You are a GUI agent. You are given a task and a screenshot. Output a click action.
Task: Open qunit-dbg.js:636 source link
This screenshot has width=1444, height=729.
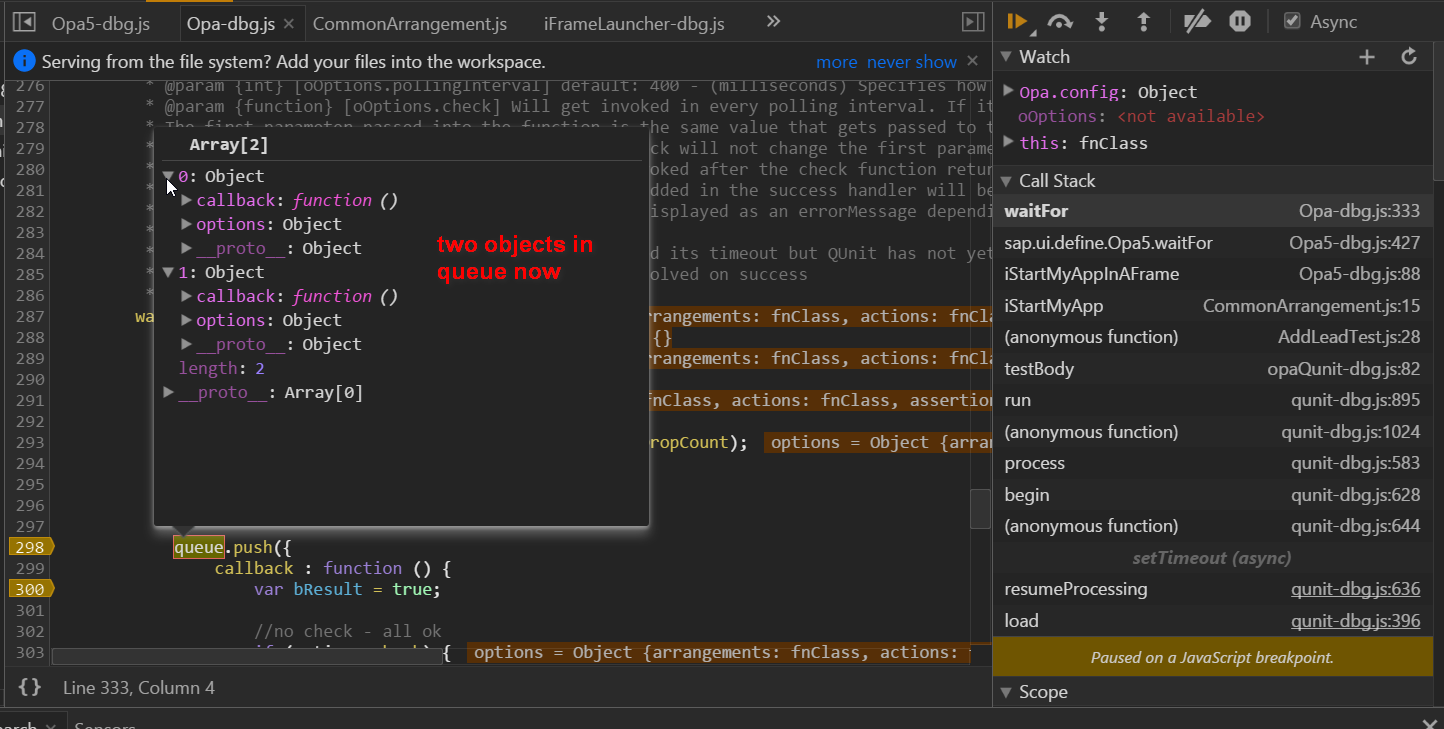(x=1355, y=589)
